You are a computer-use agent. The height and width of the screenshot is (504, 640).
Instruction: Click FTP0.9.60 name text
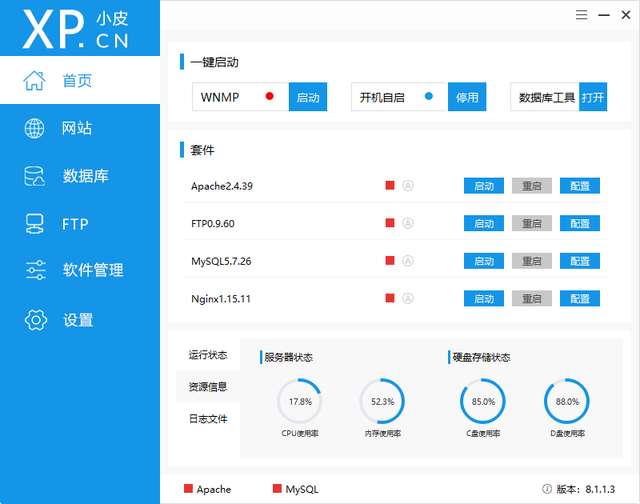[213, 224]
